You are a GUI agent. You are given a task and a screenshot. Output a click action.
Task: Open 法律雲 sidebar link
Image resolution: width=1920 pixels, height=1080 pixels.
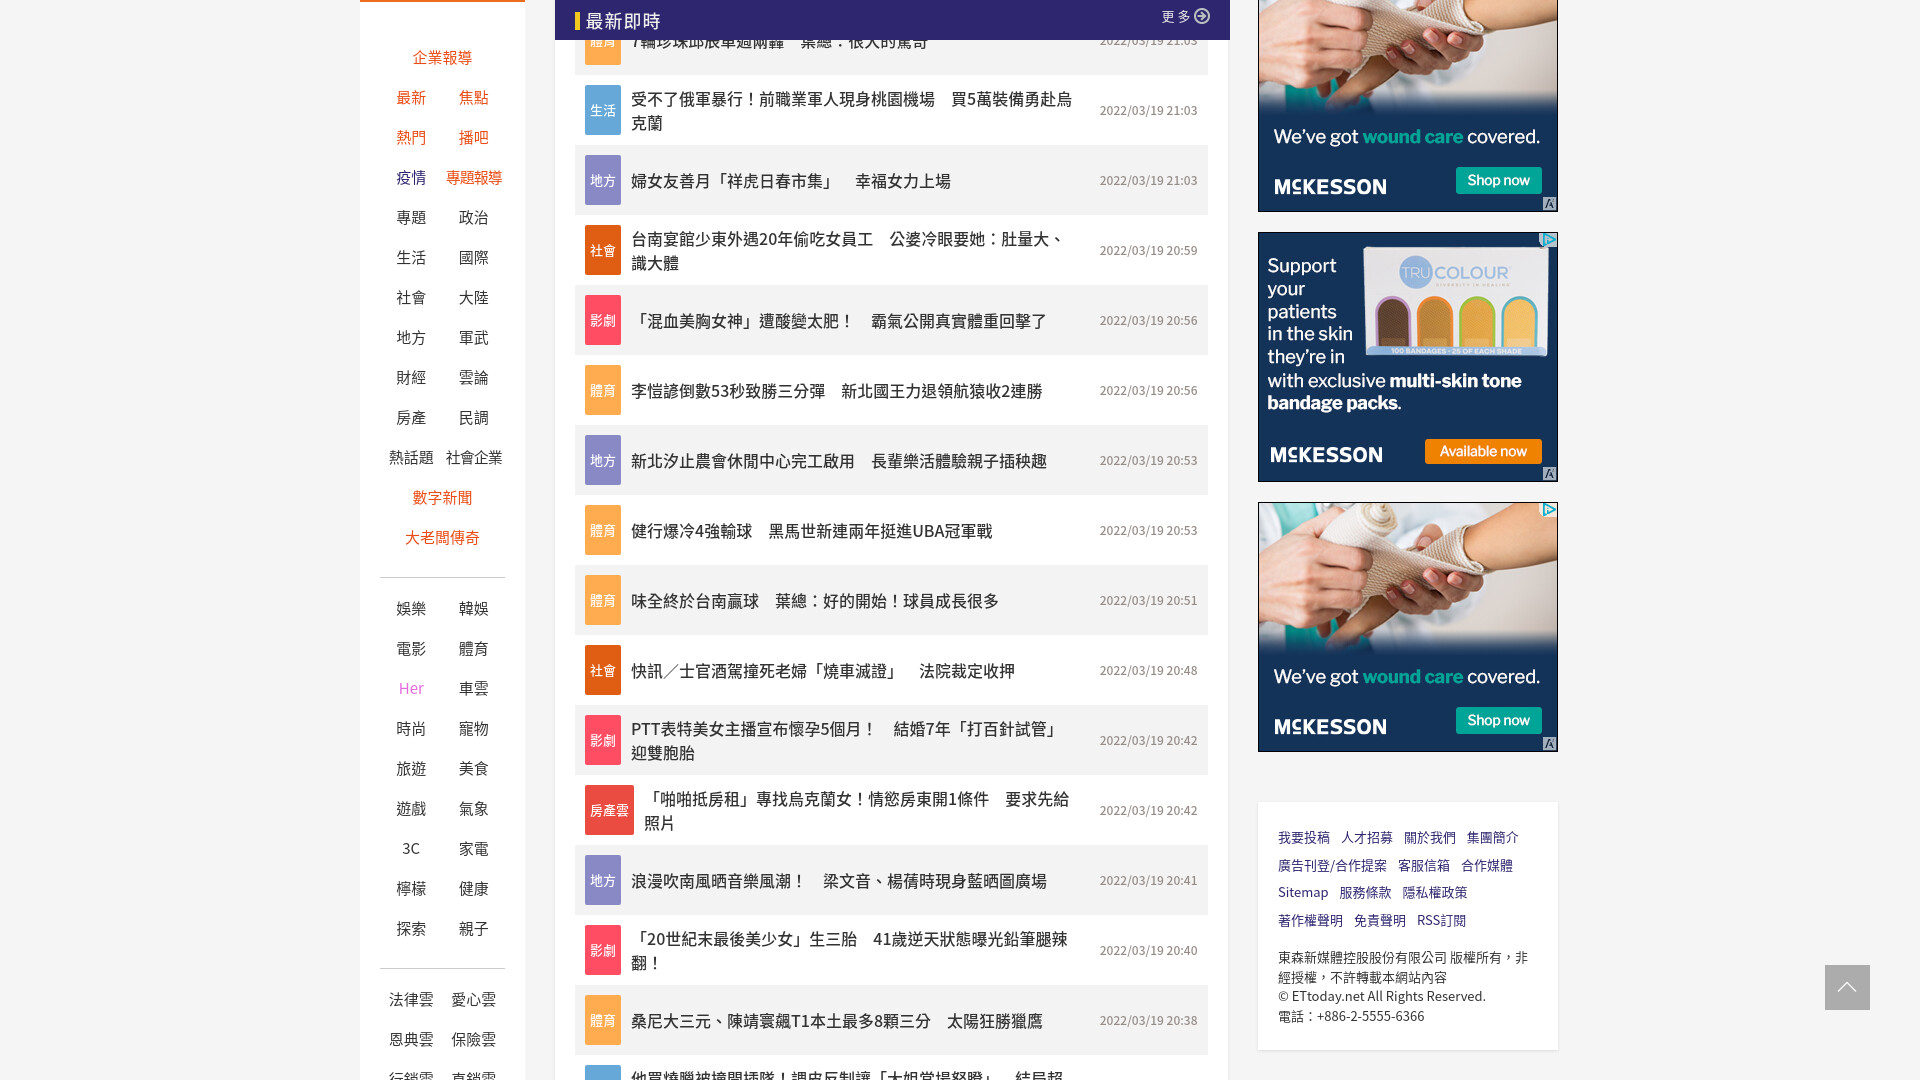(411, 999)
